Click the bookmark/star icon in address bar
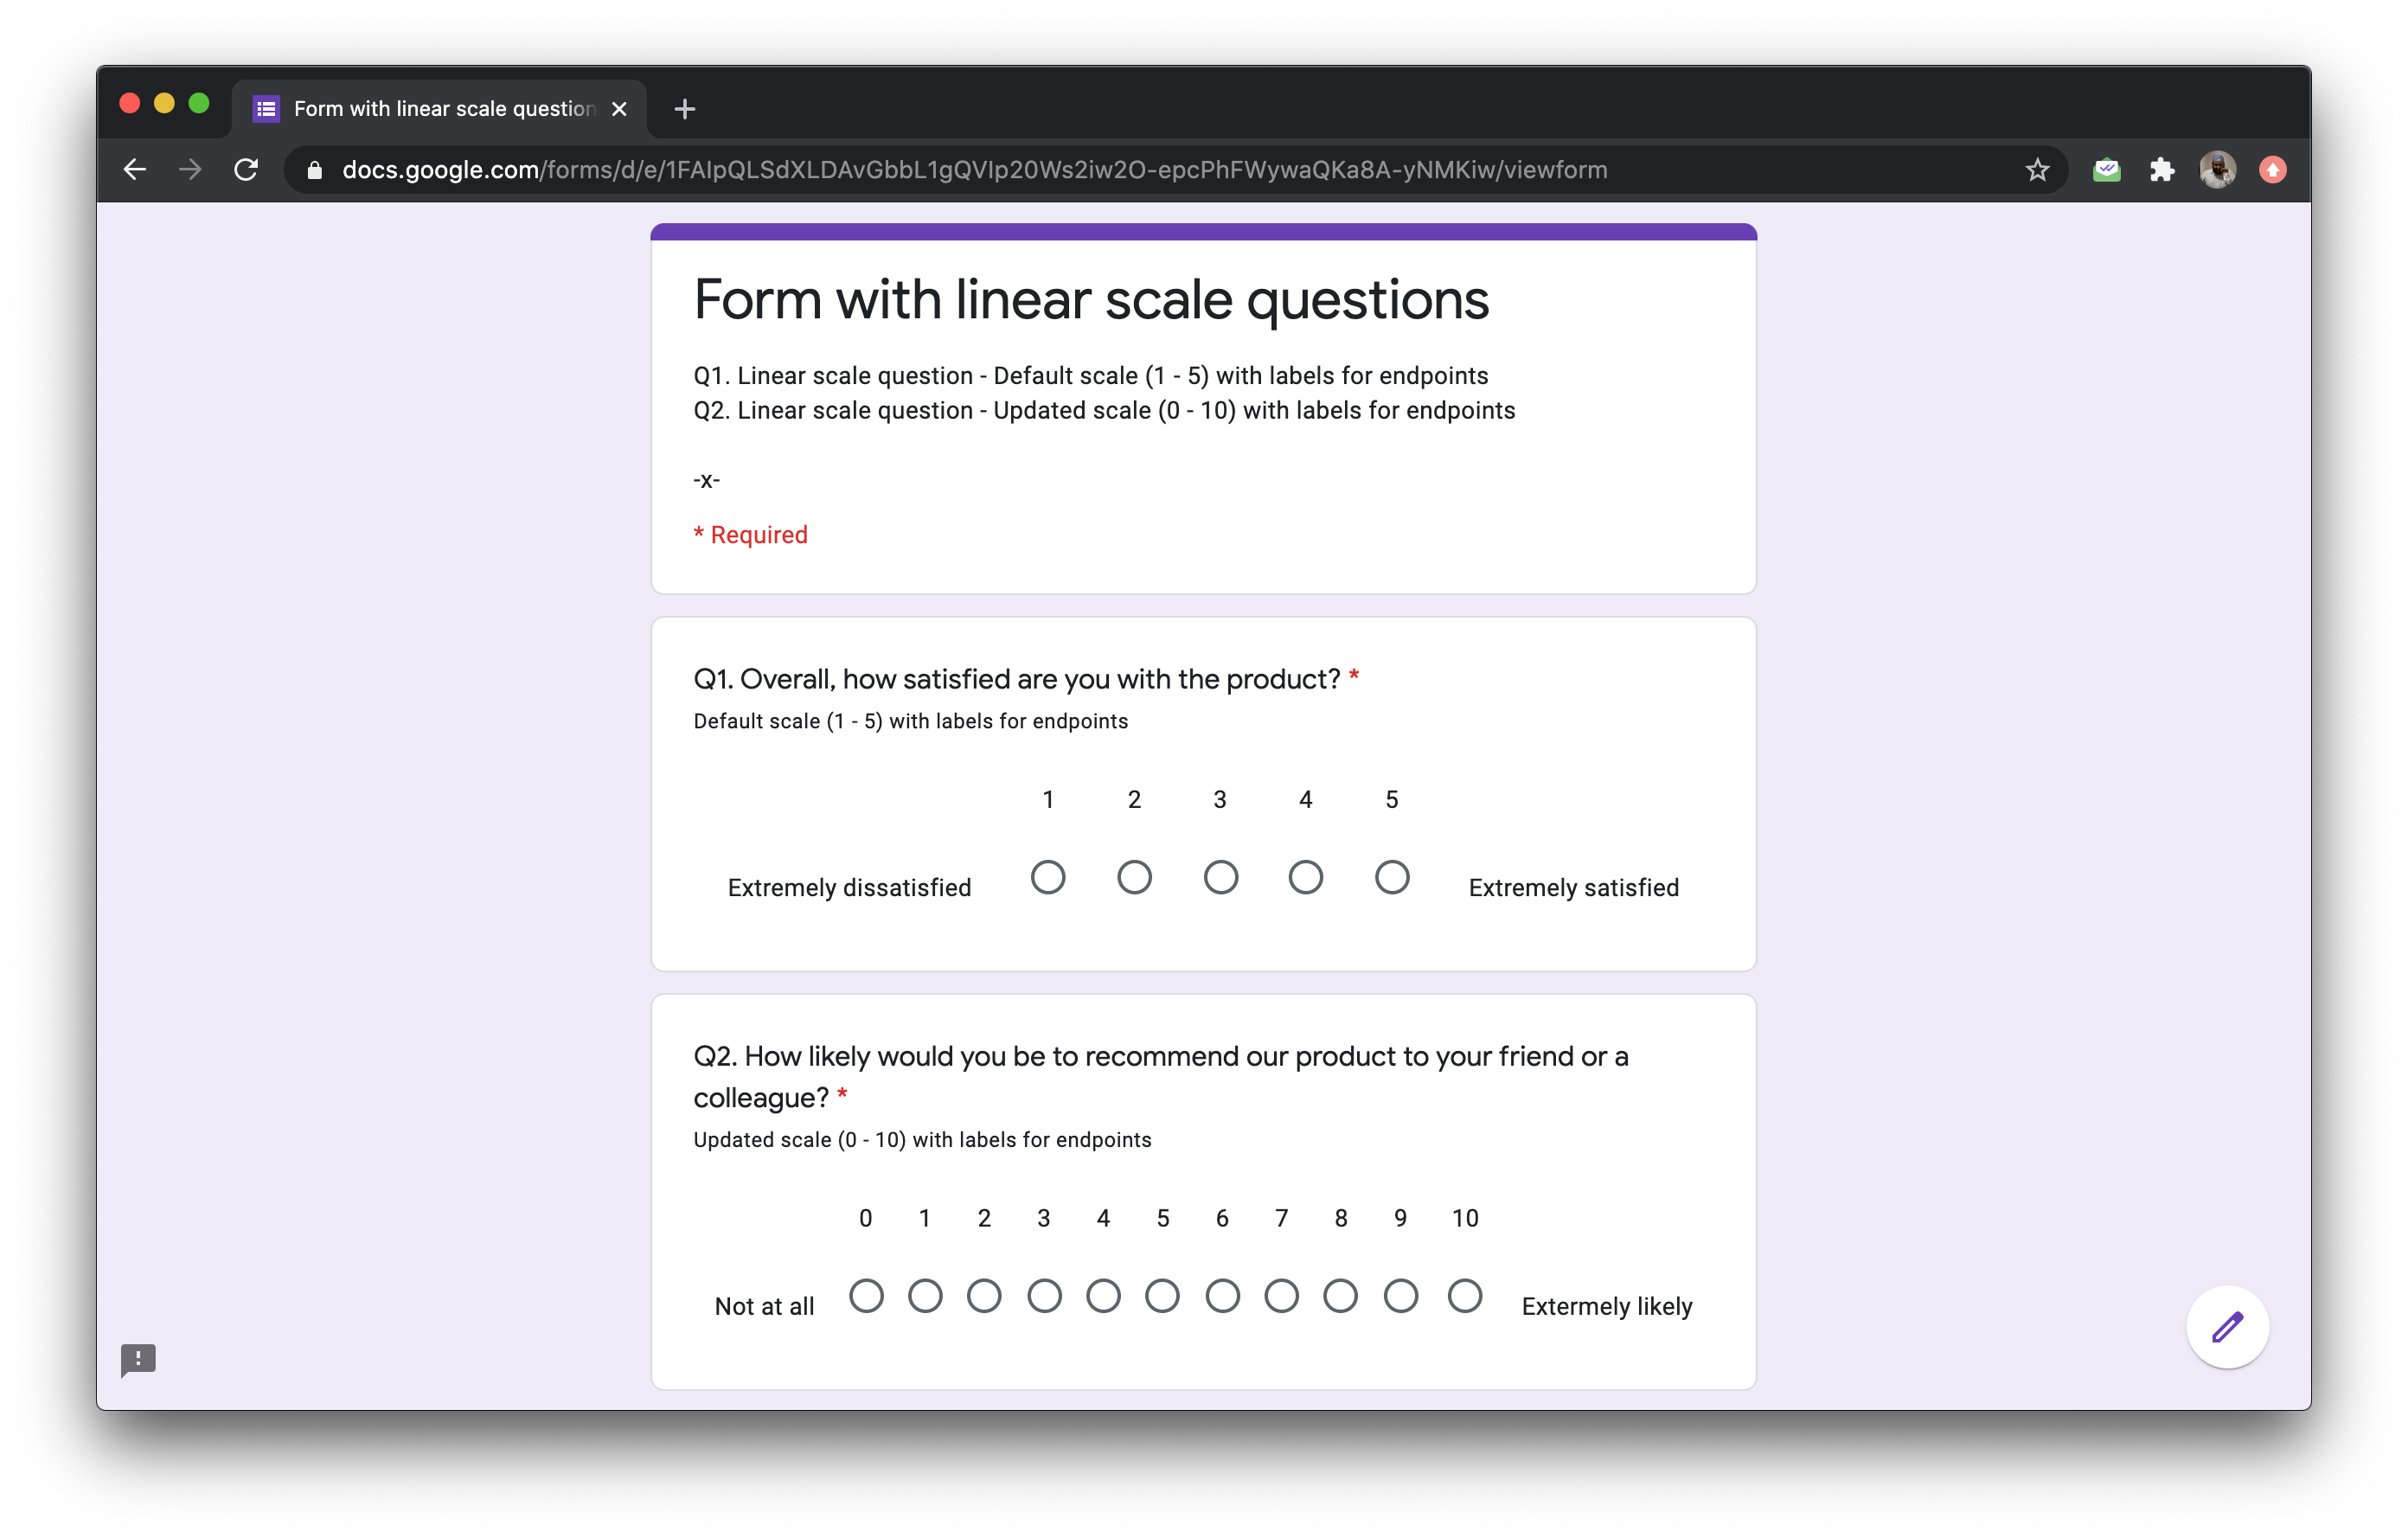The height and width of the screenshot is (1538, 2408). pos(2036,170)
